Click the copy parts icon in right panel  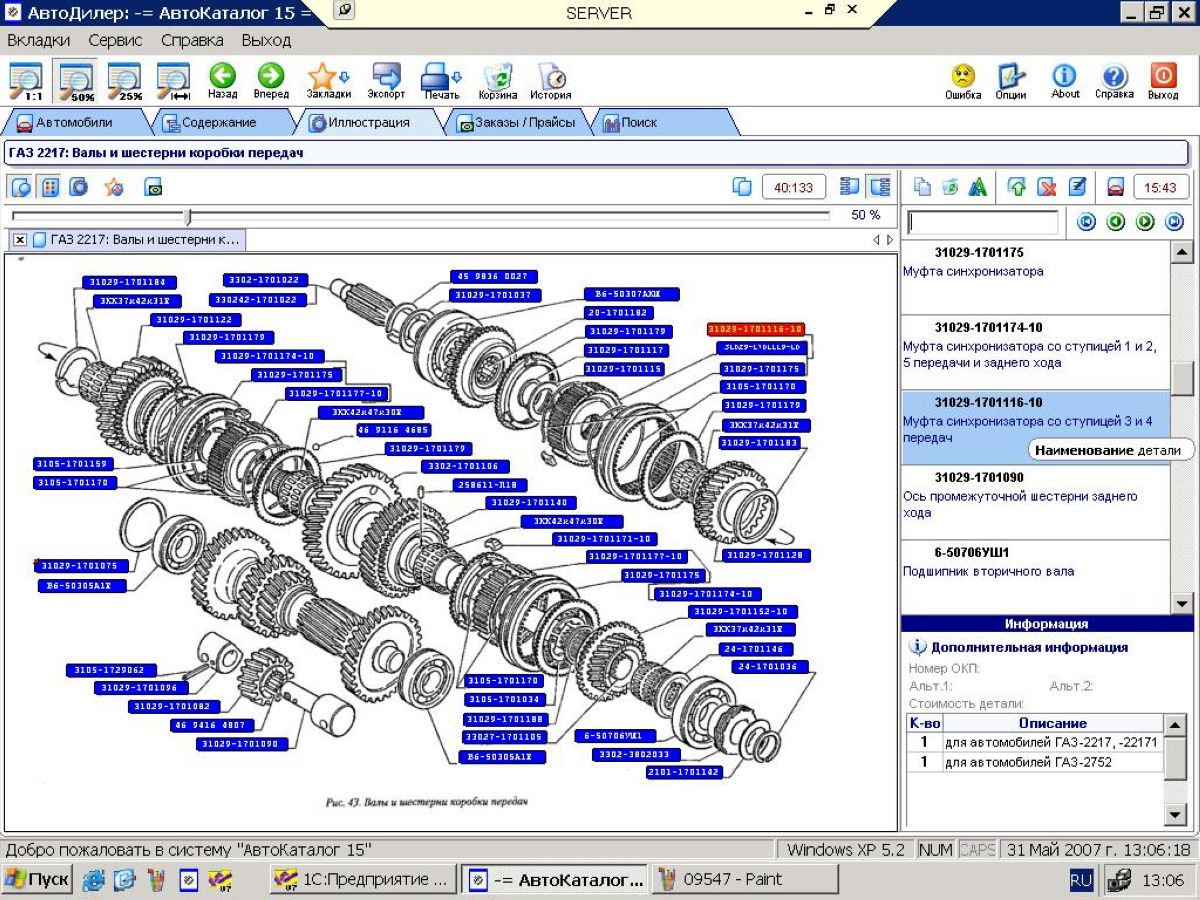(922, 186)
